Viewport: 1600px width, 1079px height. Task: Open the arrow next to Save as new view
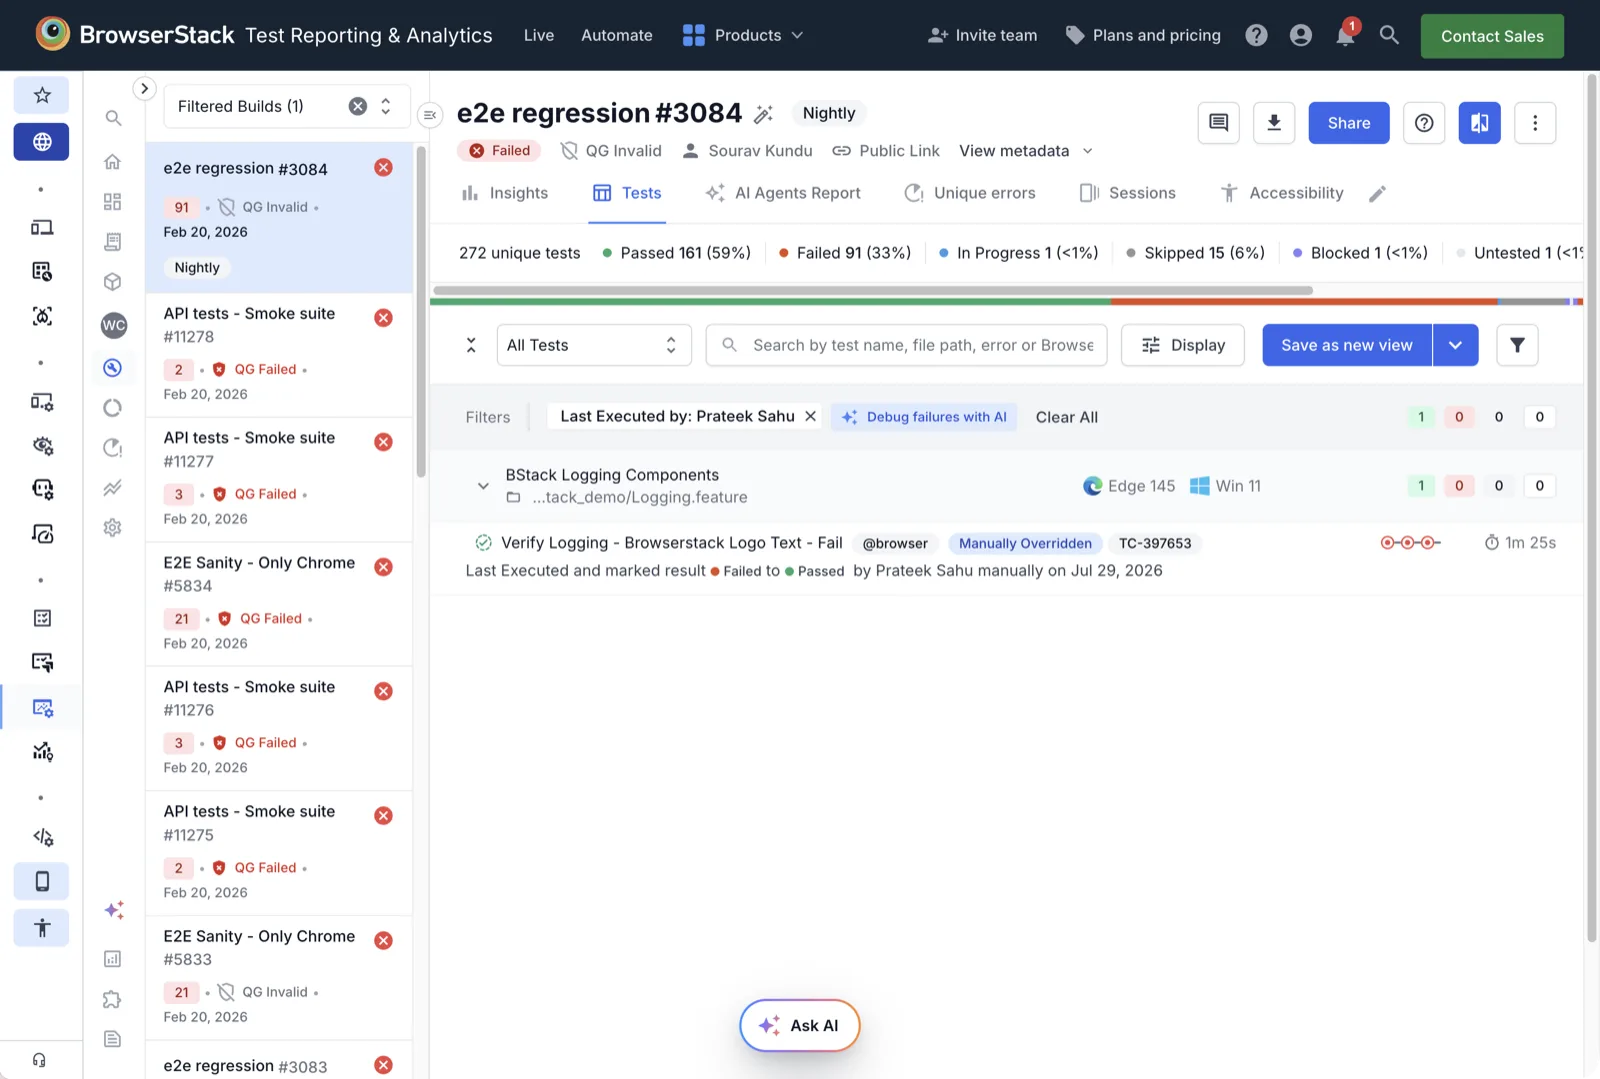pyautogui.click(x=1456, y=345)
